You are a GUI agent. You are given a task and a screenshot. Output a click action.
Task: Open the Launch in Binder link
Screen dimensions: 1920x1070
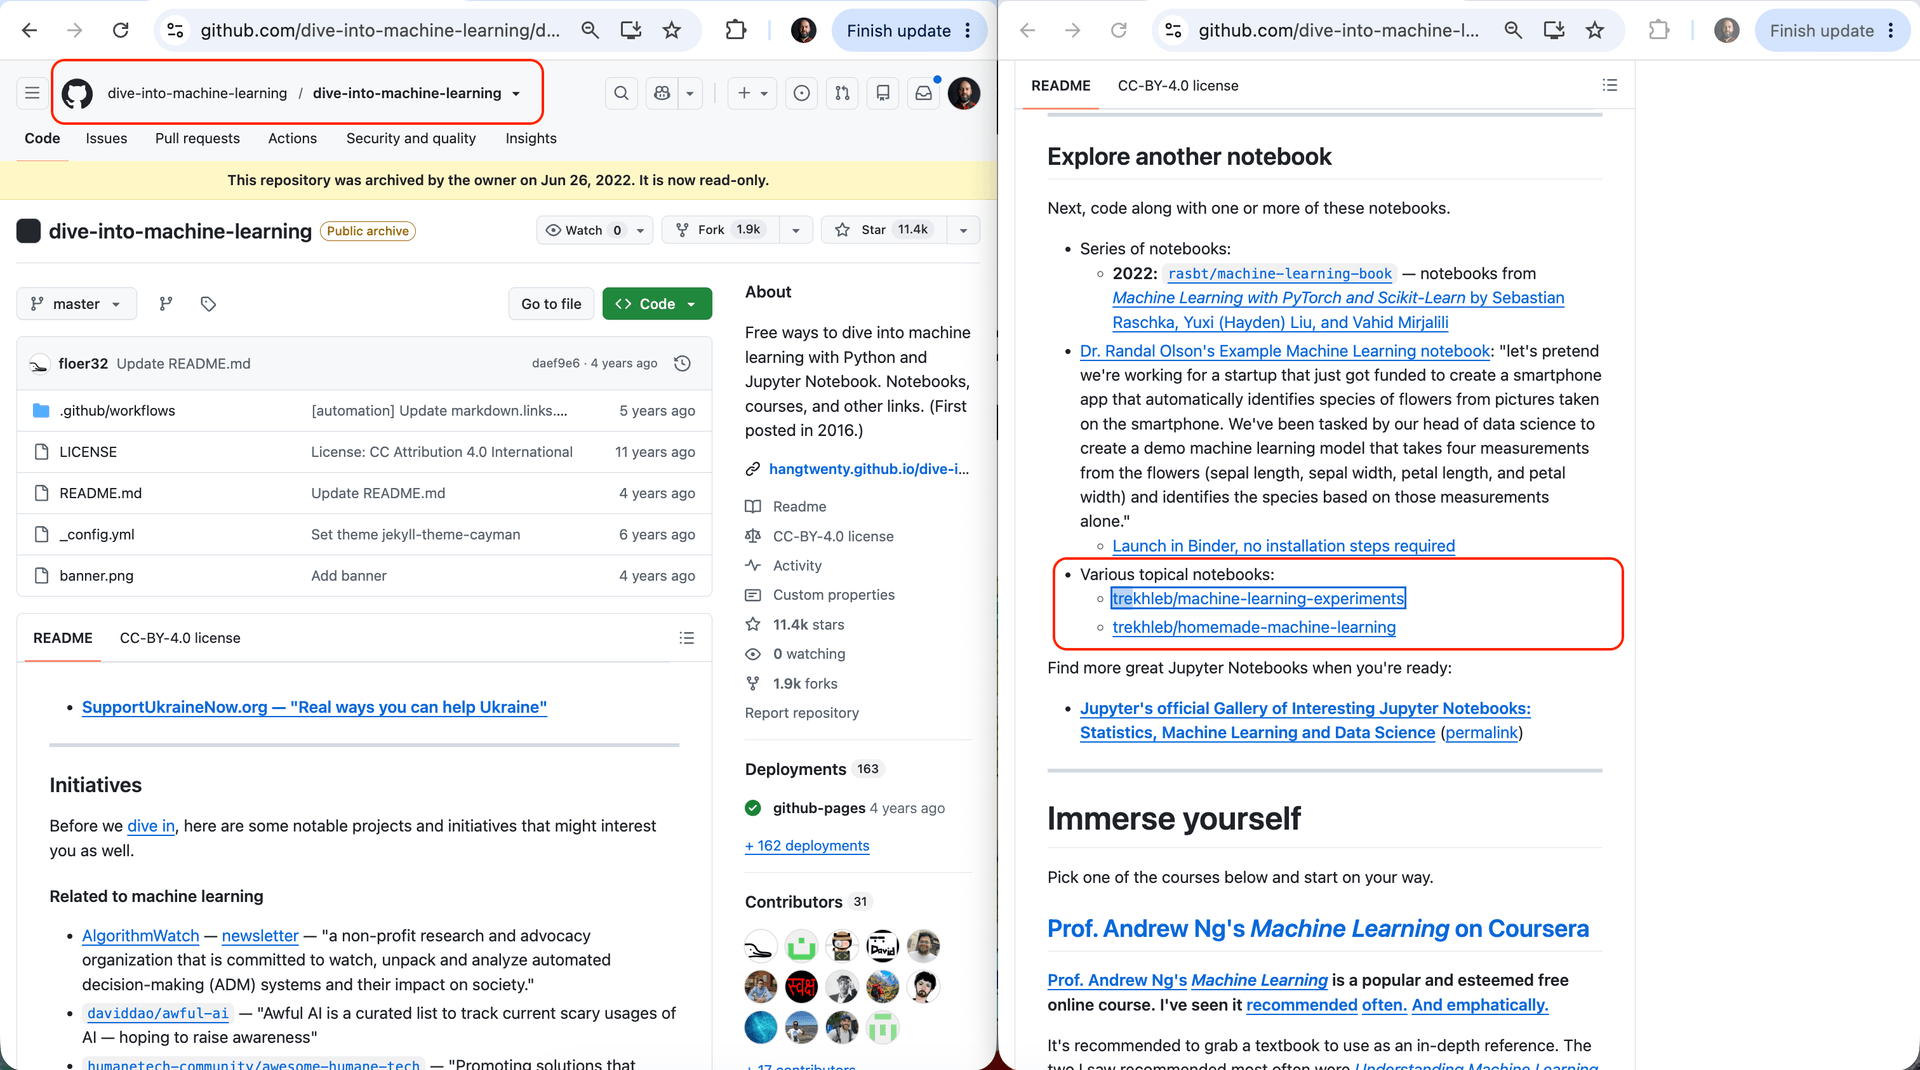[x=1283, y=546]
